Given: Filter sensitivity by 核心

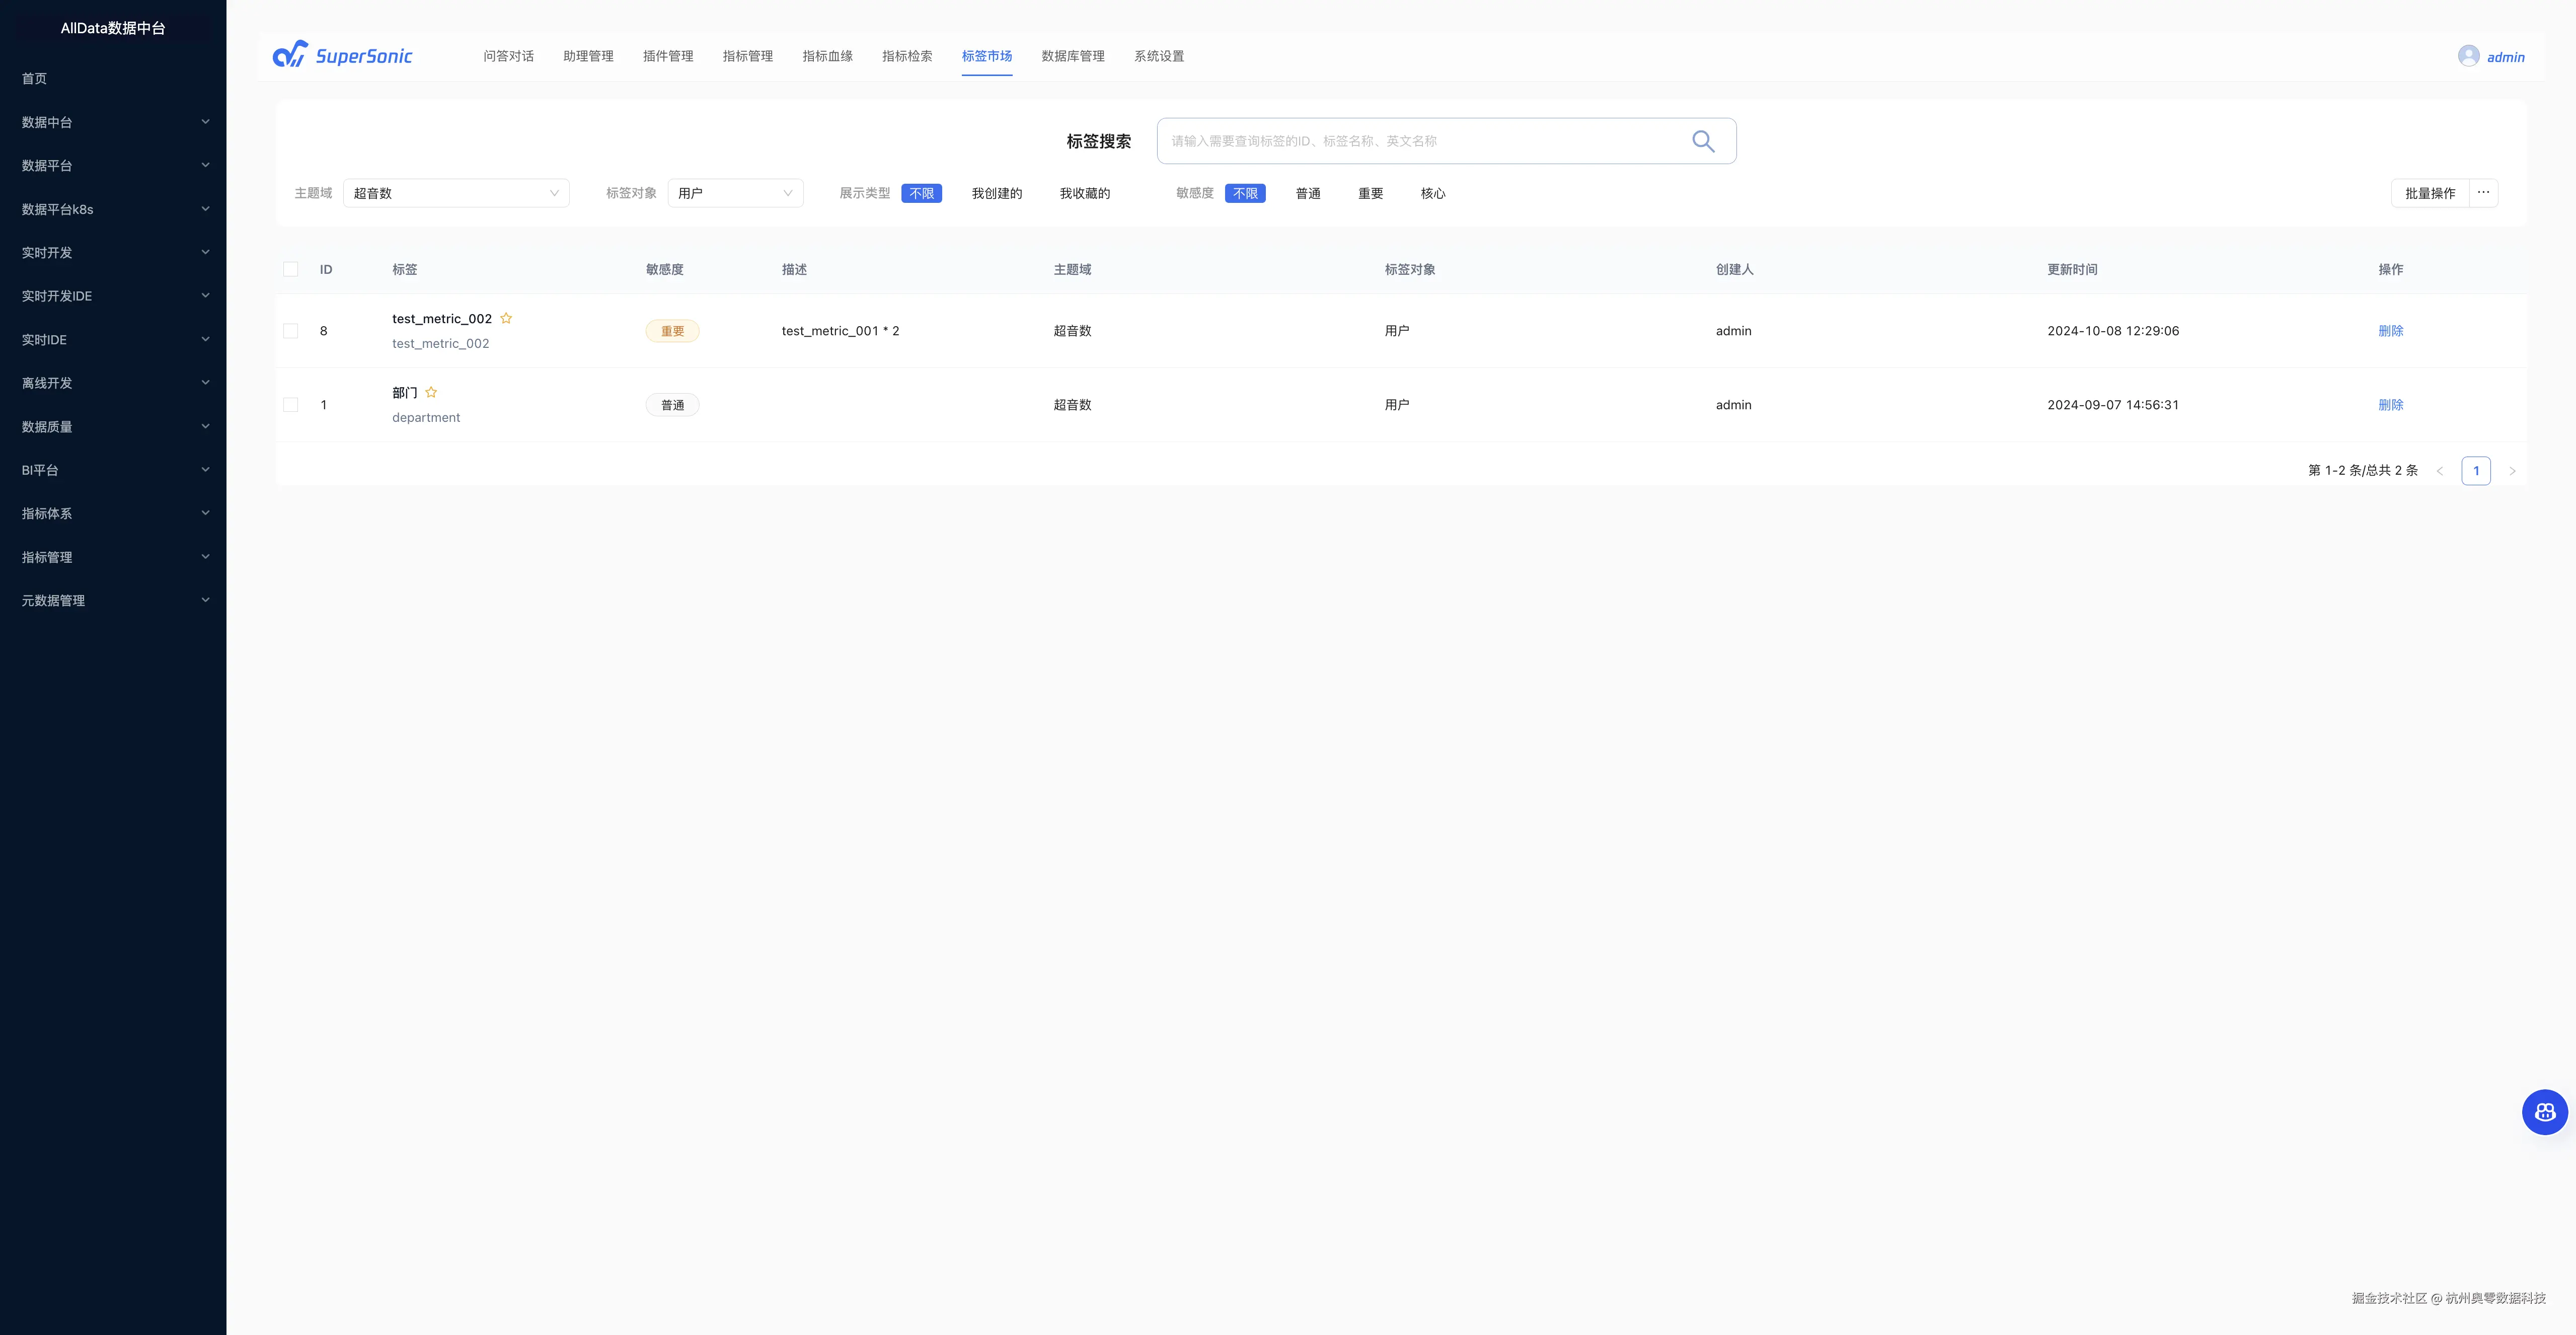Looking at the screenshot, I should (x=1432, y=193).
